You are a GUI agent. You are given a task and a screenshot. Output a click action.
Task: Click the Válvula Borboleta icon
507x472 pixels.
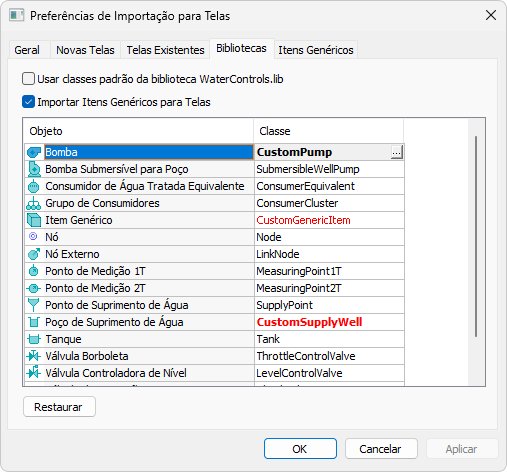pyautogui.click(x=34, y=356)
